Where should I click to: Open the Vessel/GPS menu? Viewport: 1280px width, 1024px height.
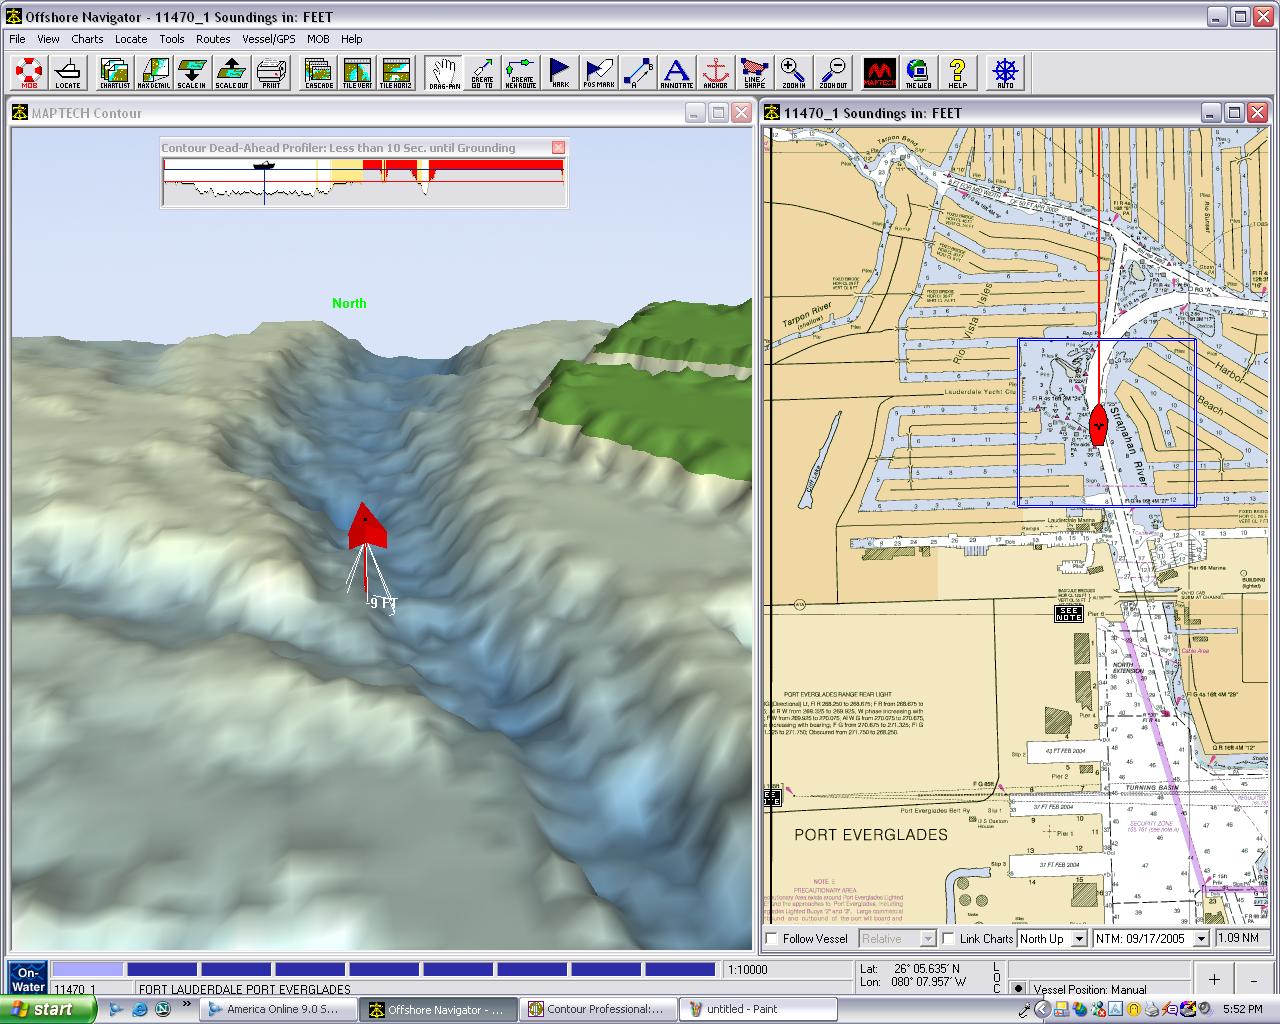(x=268, y=39)
